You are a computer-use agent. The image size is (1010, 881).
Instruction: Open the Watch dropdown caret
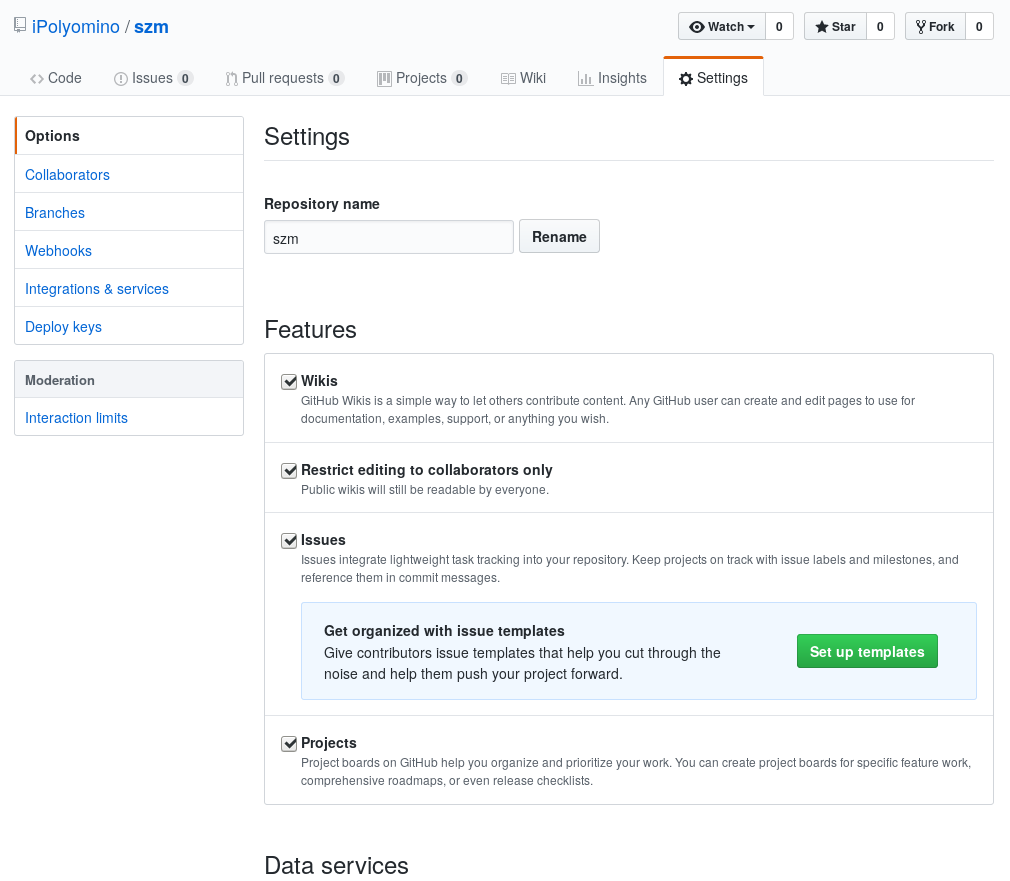pyautogui.click(x=751, y=27)
